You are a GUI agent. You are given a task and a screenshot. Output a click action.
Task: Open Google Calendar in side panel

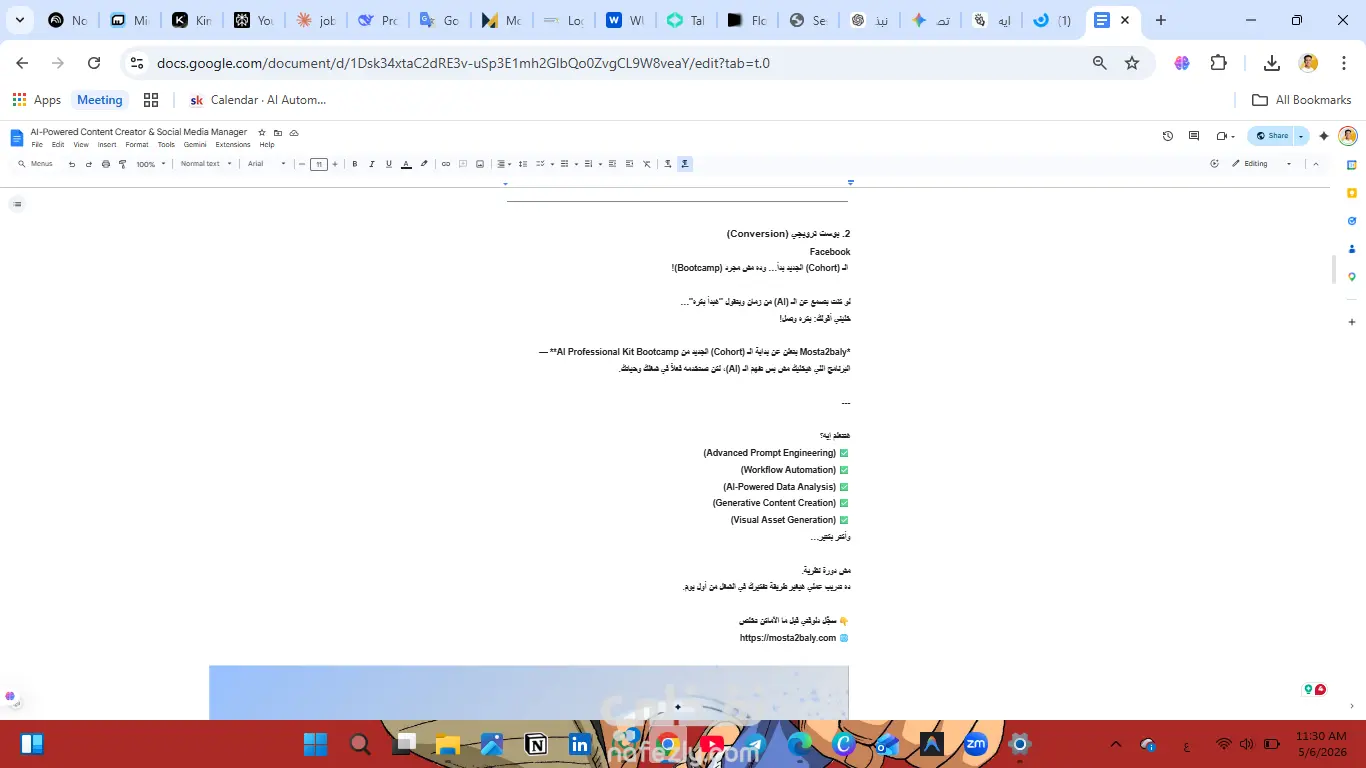(x=1352, y=165)
